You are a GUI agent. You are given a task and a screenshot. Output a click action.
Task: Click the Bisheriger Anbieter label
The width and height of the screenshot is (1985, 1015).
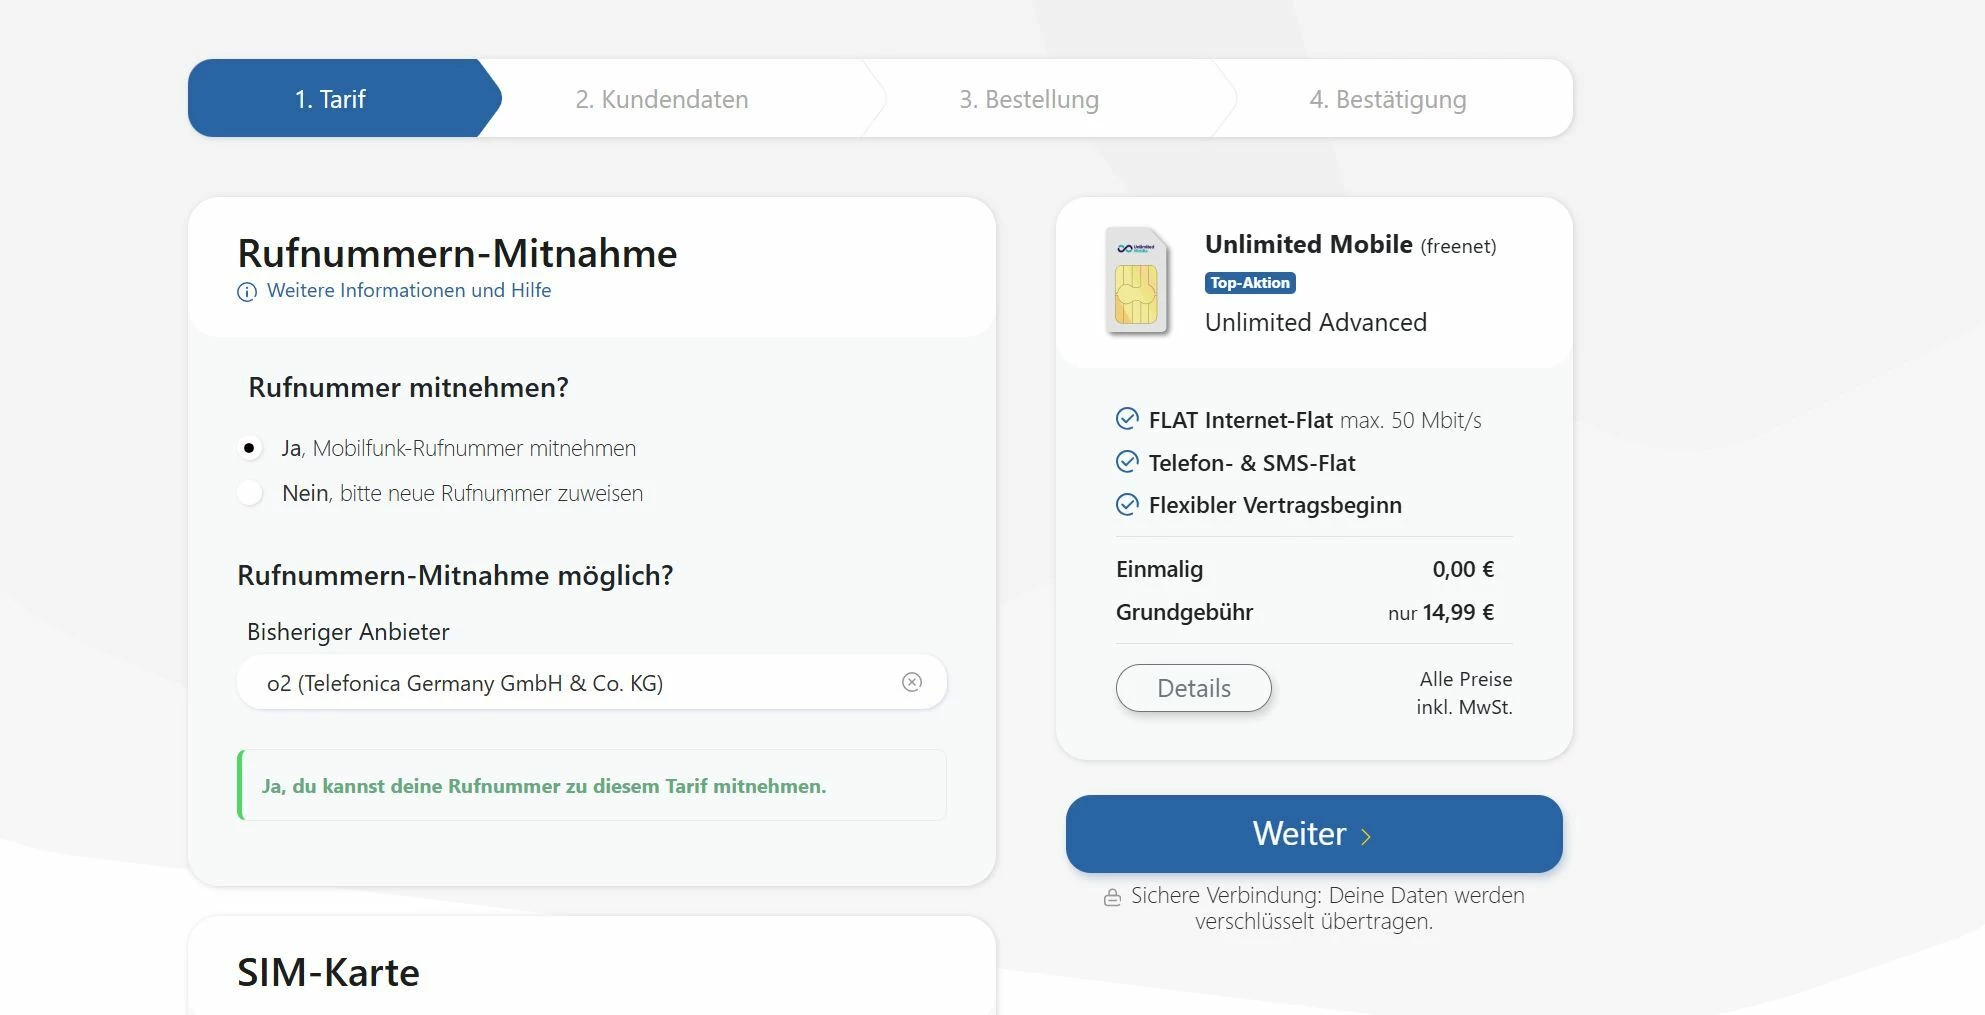coord(348,632)
